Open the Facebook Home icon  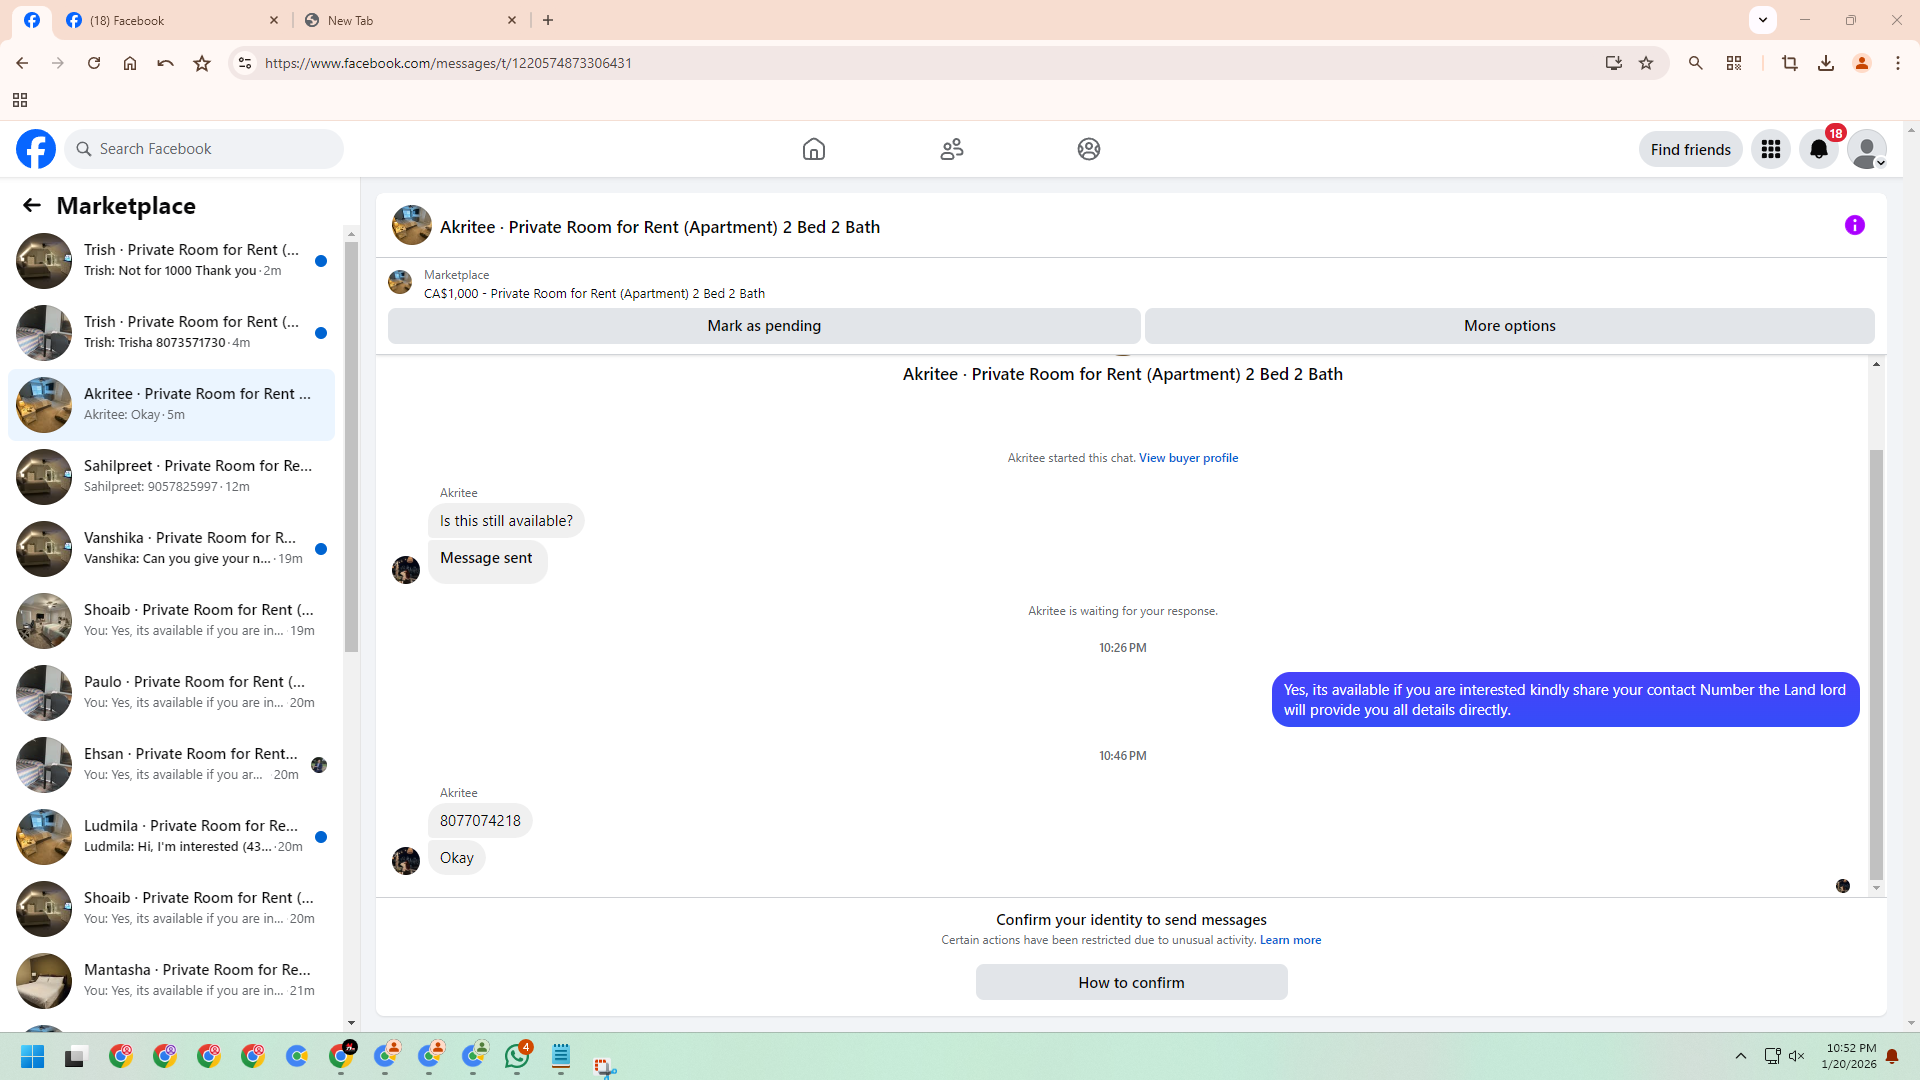point(814,149)
